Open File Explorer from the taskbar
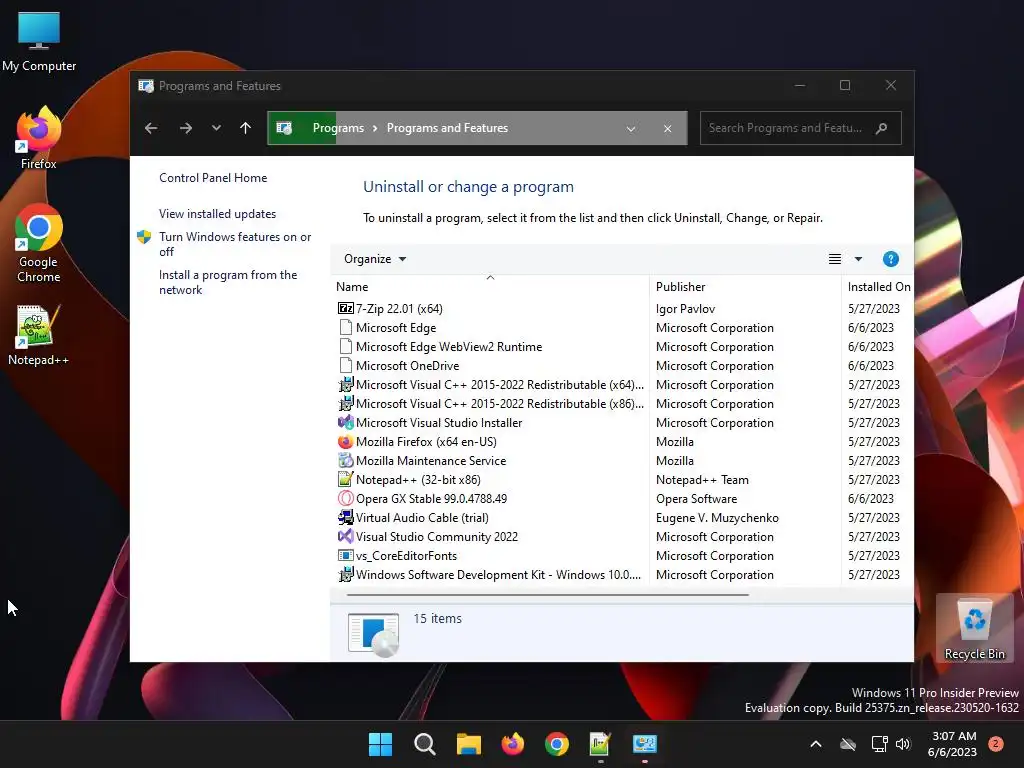1024x768 pixels. pyautogui.click(x=468, y=744)
